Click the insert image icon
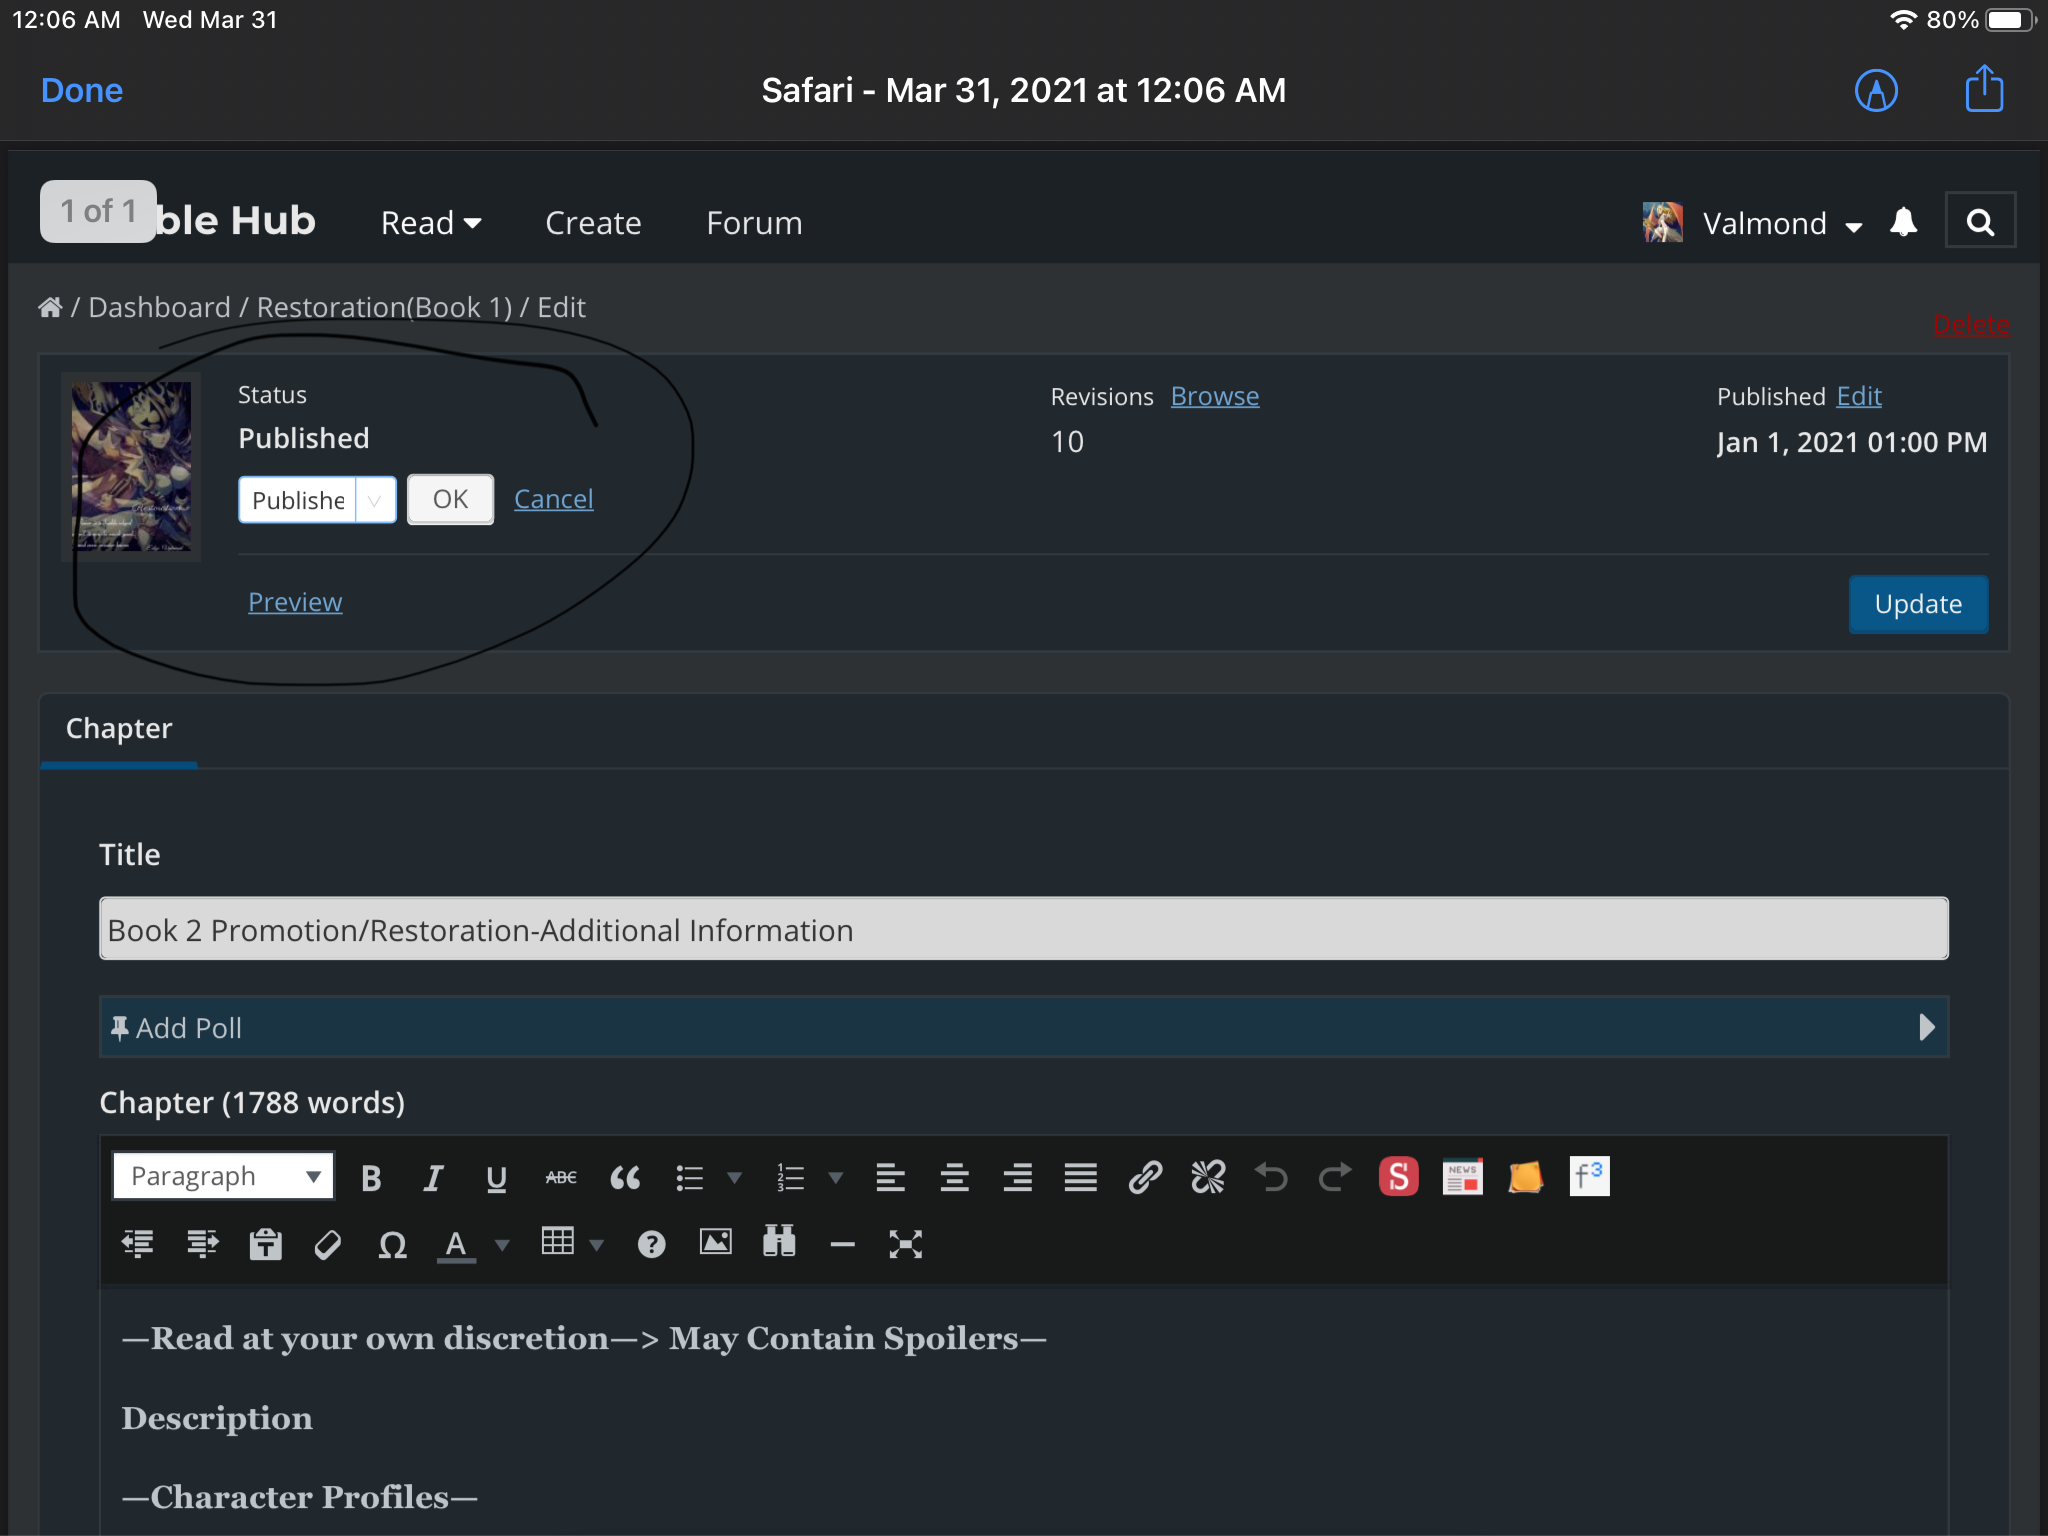 point(715,1243)
